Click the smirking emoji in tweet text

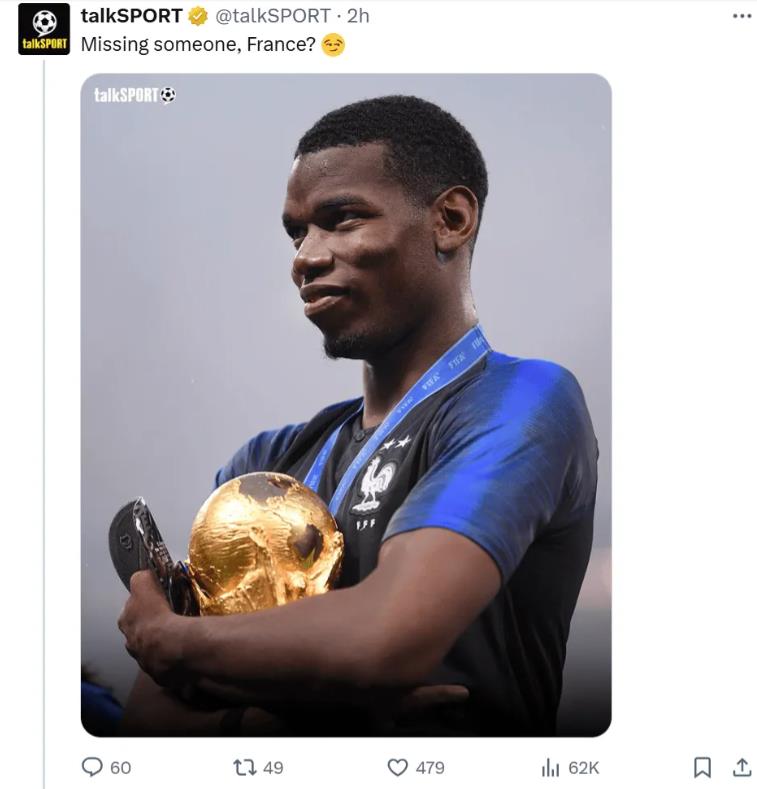point(333,45)
